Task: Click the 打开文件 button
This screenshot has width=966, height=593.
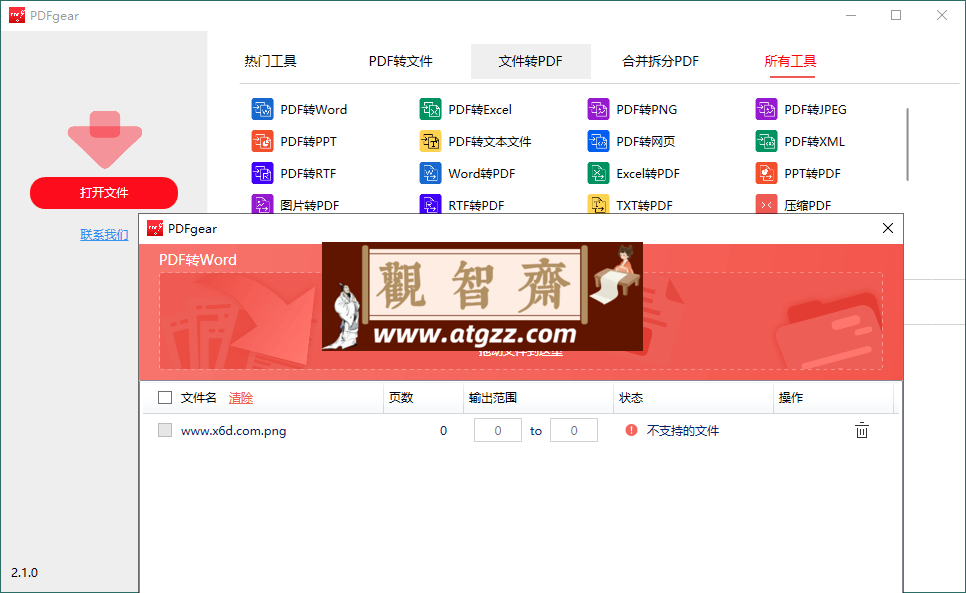Action: [x=104, y=193]
